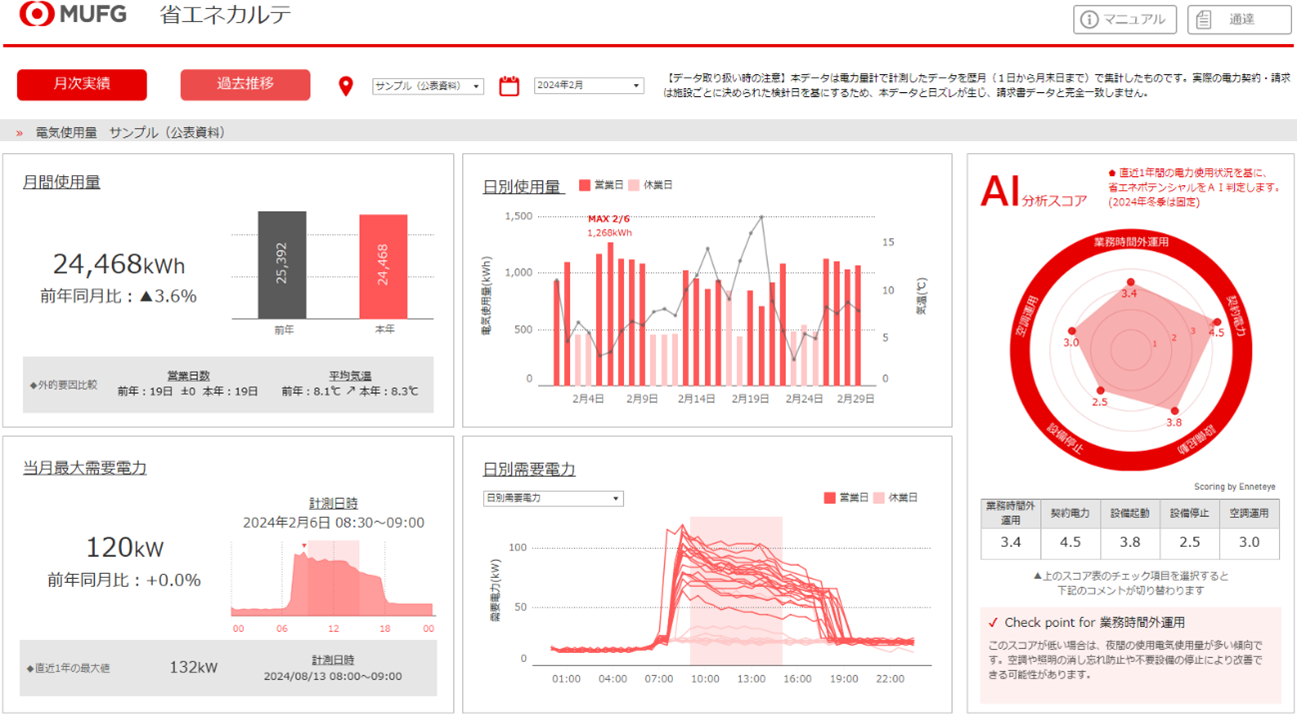1297x715 pixels.
Task: Click the 3.4 point on radar chart
Action: tap(1130, 283)
